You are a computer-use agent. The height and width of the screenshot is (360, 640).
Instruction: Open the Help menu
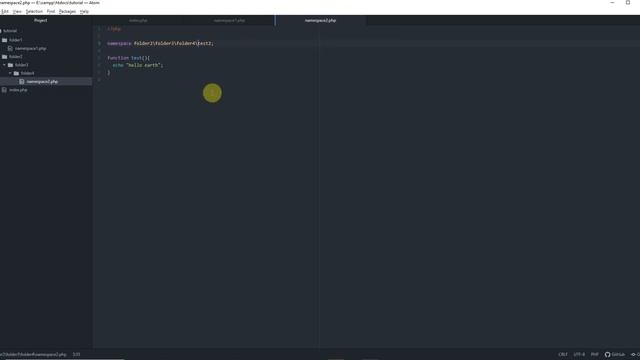[84, 11]
